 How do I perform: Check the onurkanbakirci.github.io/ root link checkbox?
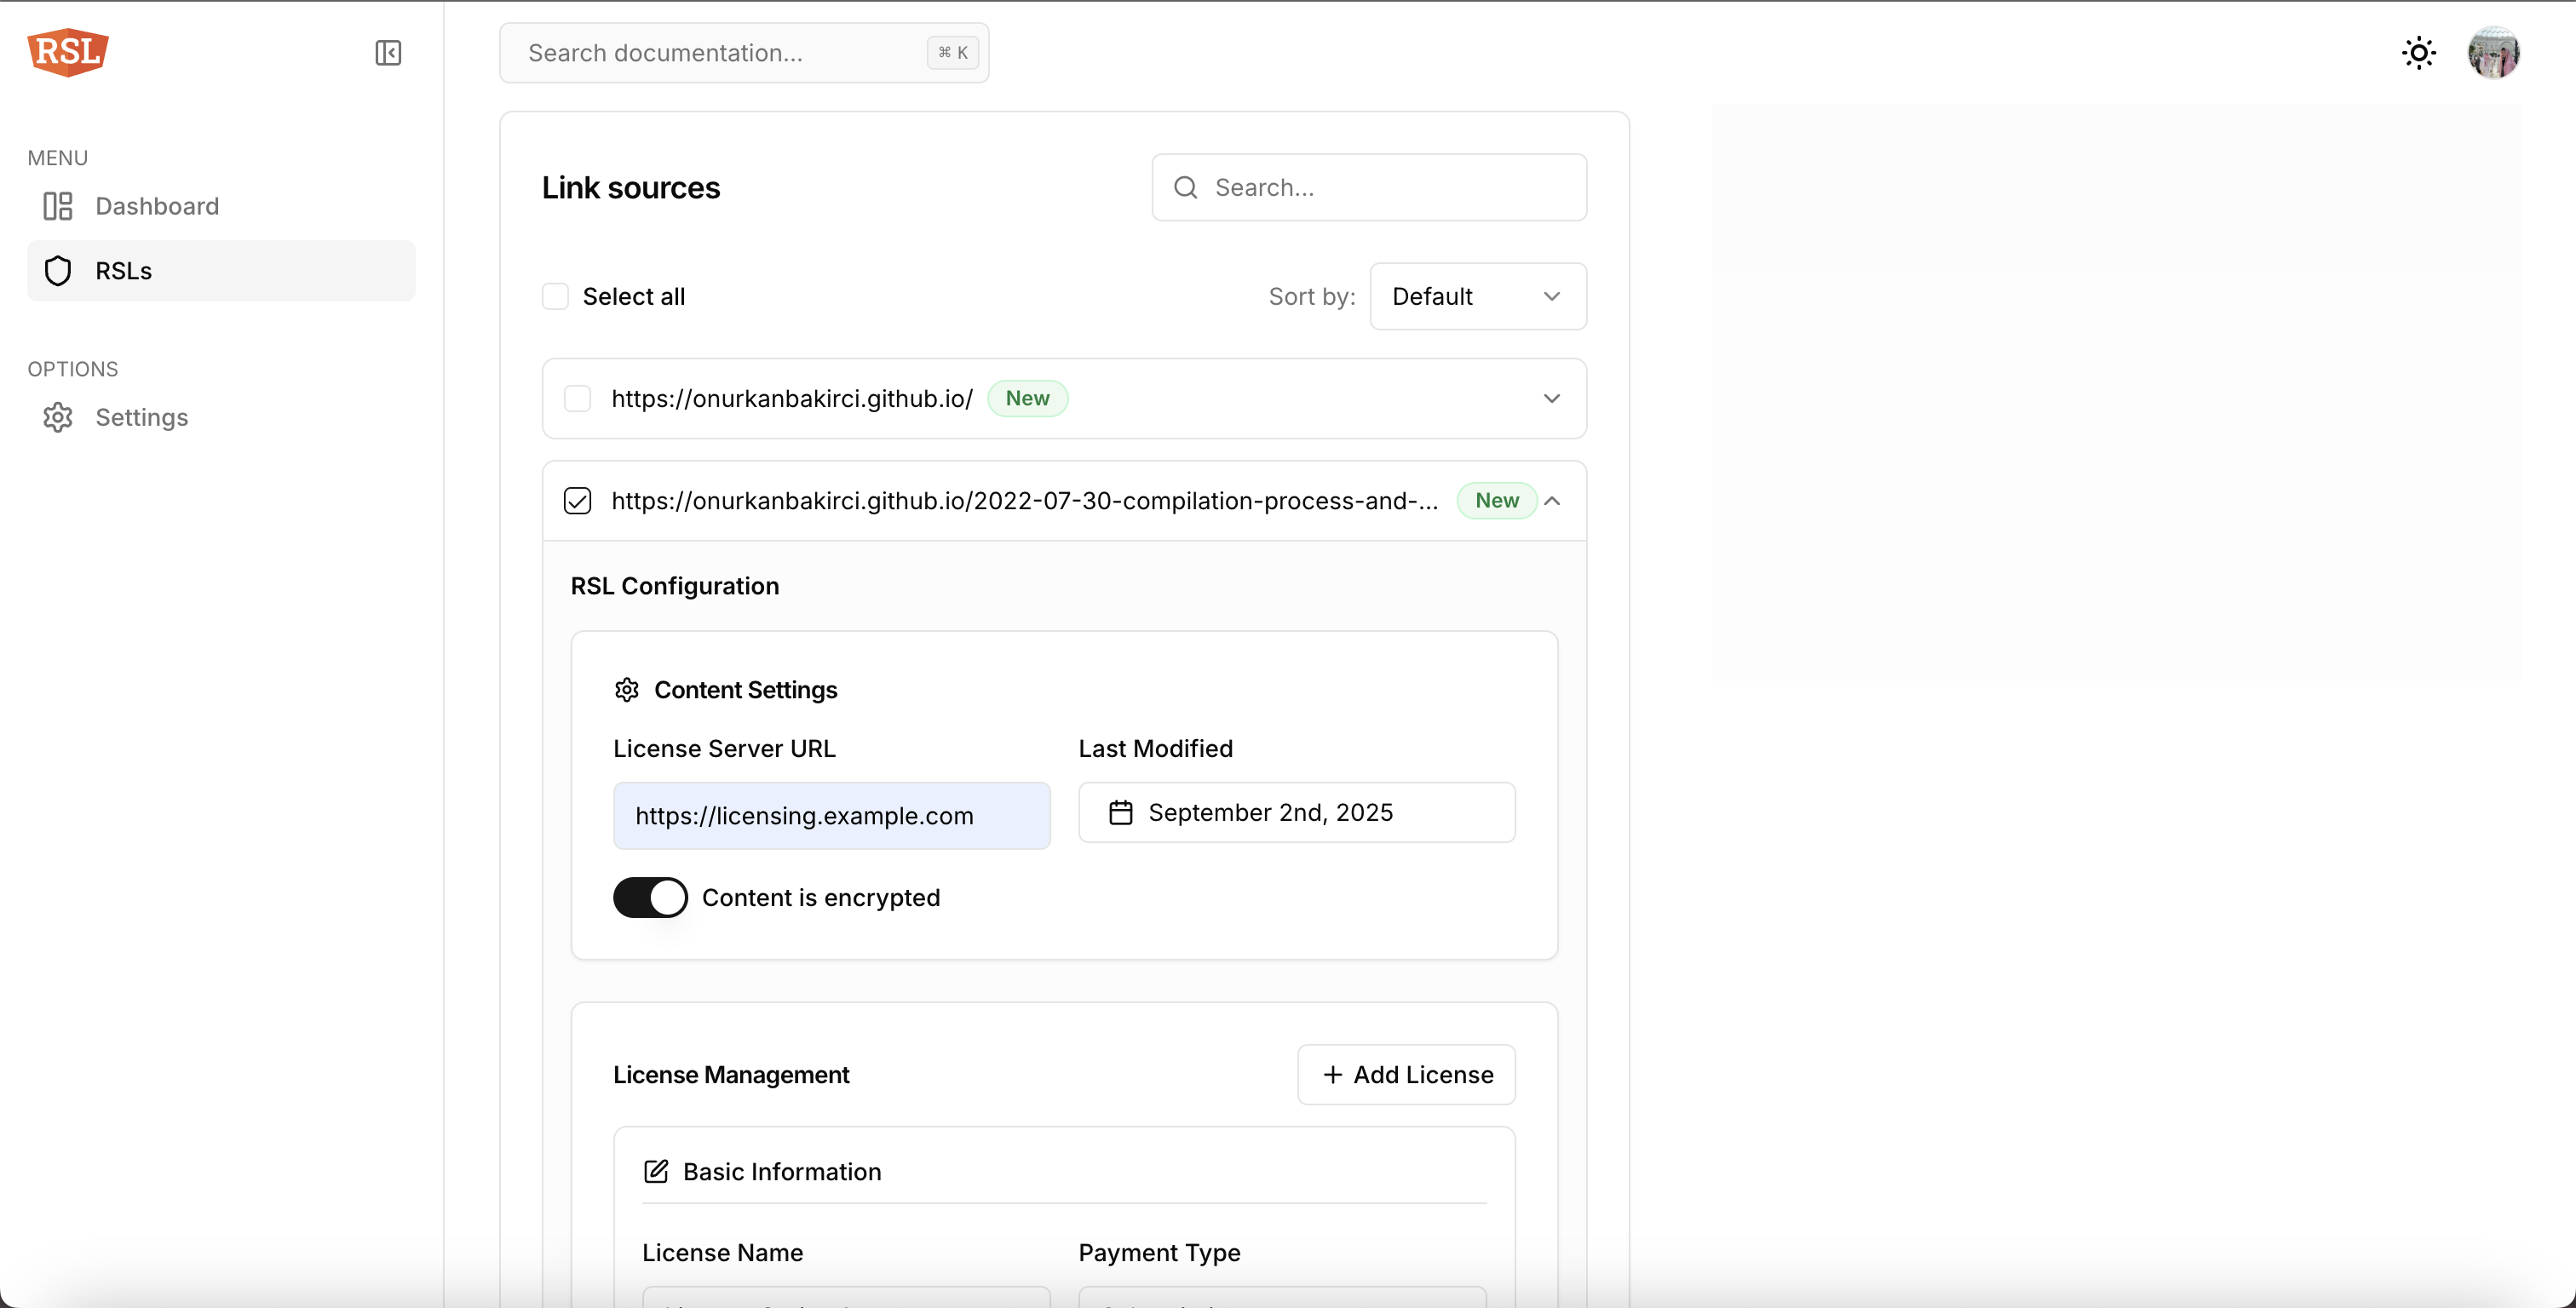point(578,399)
